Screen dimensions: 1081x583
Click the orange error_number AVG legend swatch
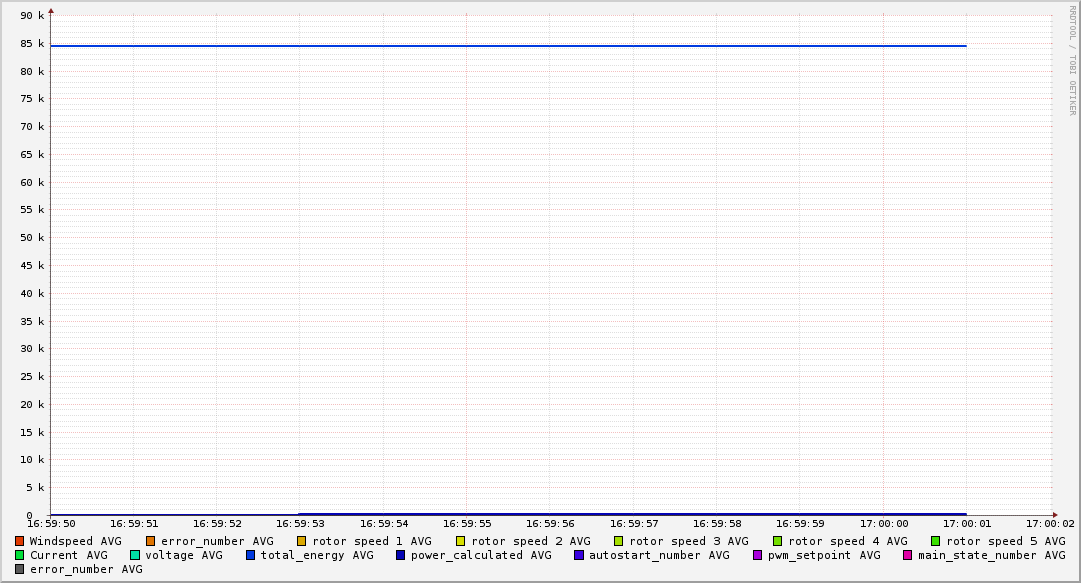(x=151, y=541)
